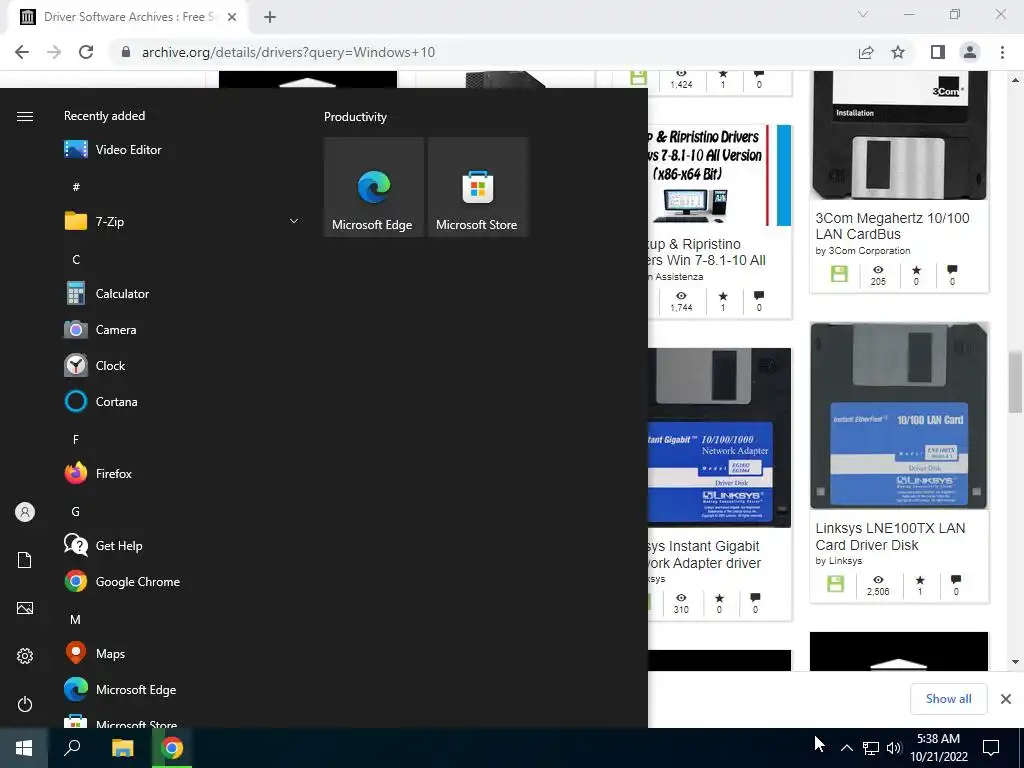
Task: Launch Google Chrome from the app list
Action: 183,581
